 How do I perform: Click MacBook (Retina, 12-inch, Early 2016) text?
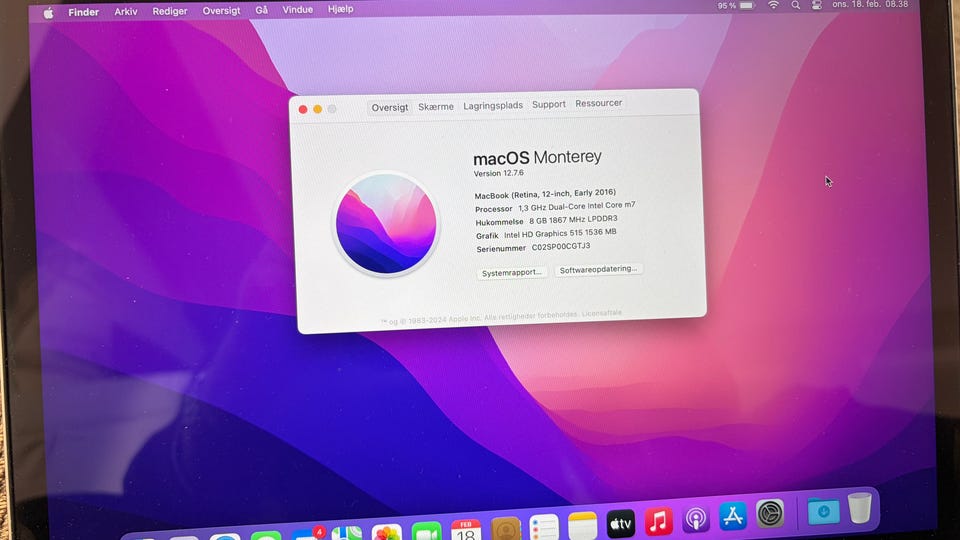pyautogui.click(x=545, y=194)
